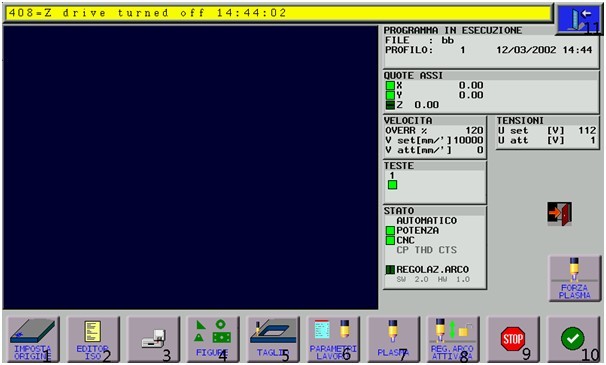The image size is (606, 365).
Task: Click the exit door icon
Action: coord(560,213)
